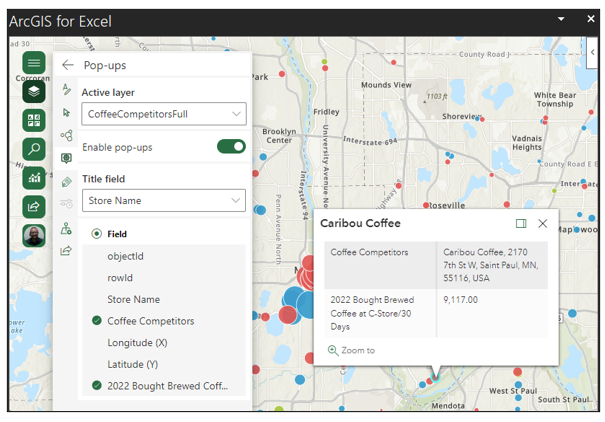Toggle the Field select-all radio button
The image size is (605, 422).
[x=96, y=234]
